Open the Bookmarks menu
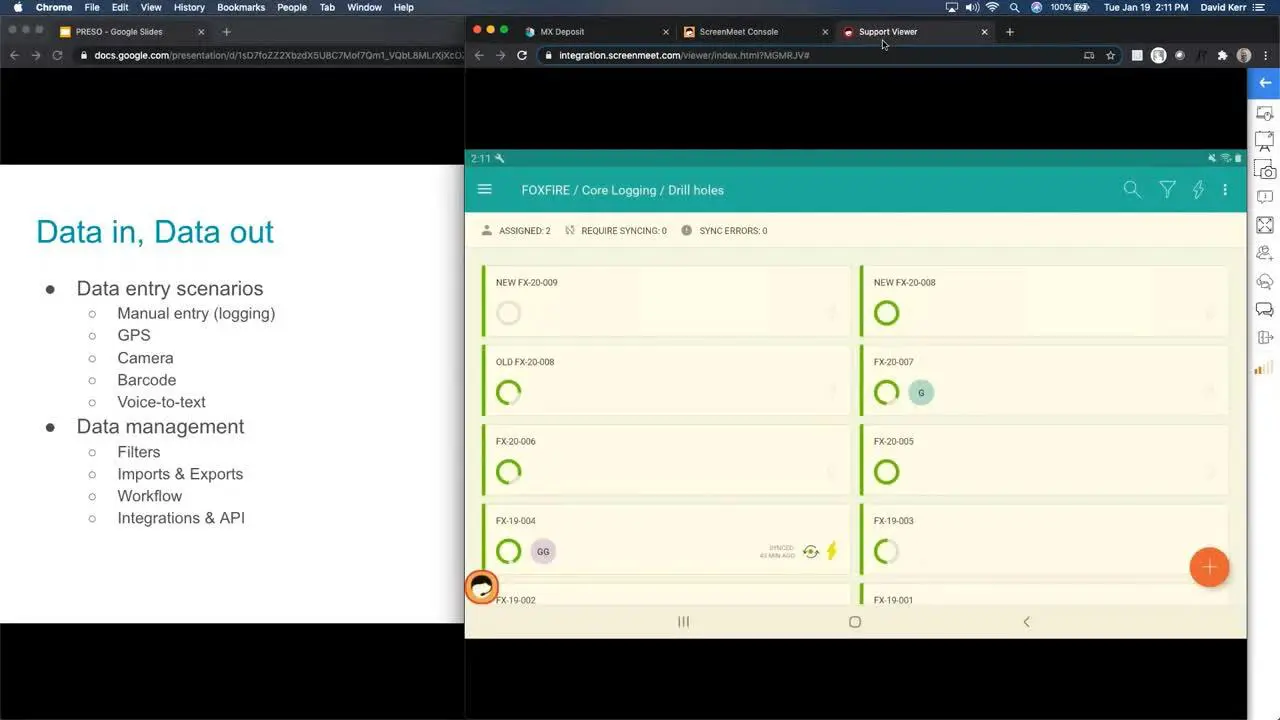The height and width of the screenshot is (720, 1280). [x=241, y=7]
